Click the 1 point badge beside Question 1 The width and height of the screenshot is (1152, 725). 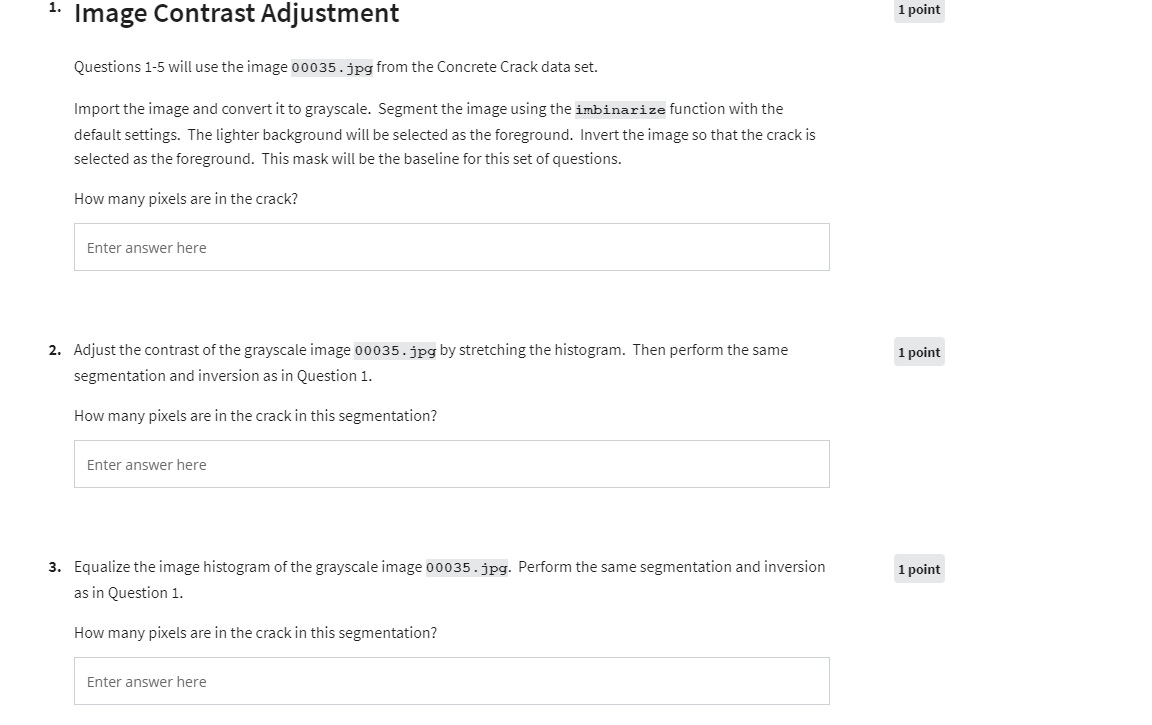point(918,9)
